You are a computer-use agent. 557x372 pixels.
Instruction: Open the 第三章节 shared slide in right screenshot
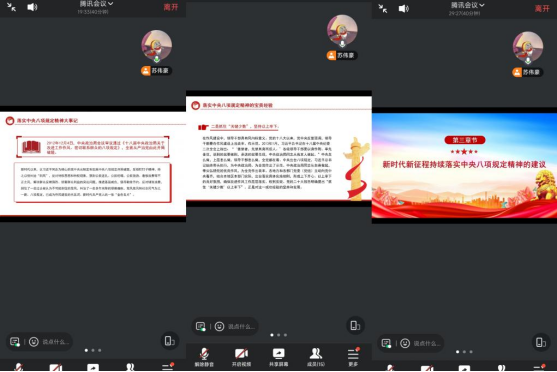click(464, 166)
